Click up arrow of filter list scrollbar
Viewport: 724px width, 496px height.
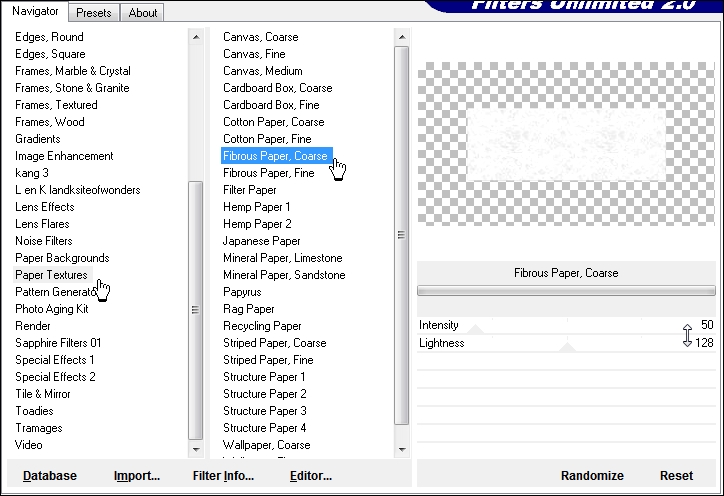click(x=402, y=36)
